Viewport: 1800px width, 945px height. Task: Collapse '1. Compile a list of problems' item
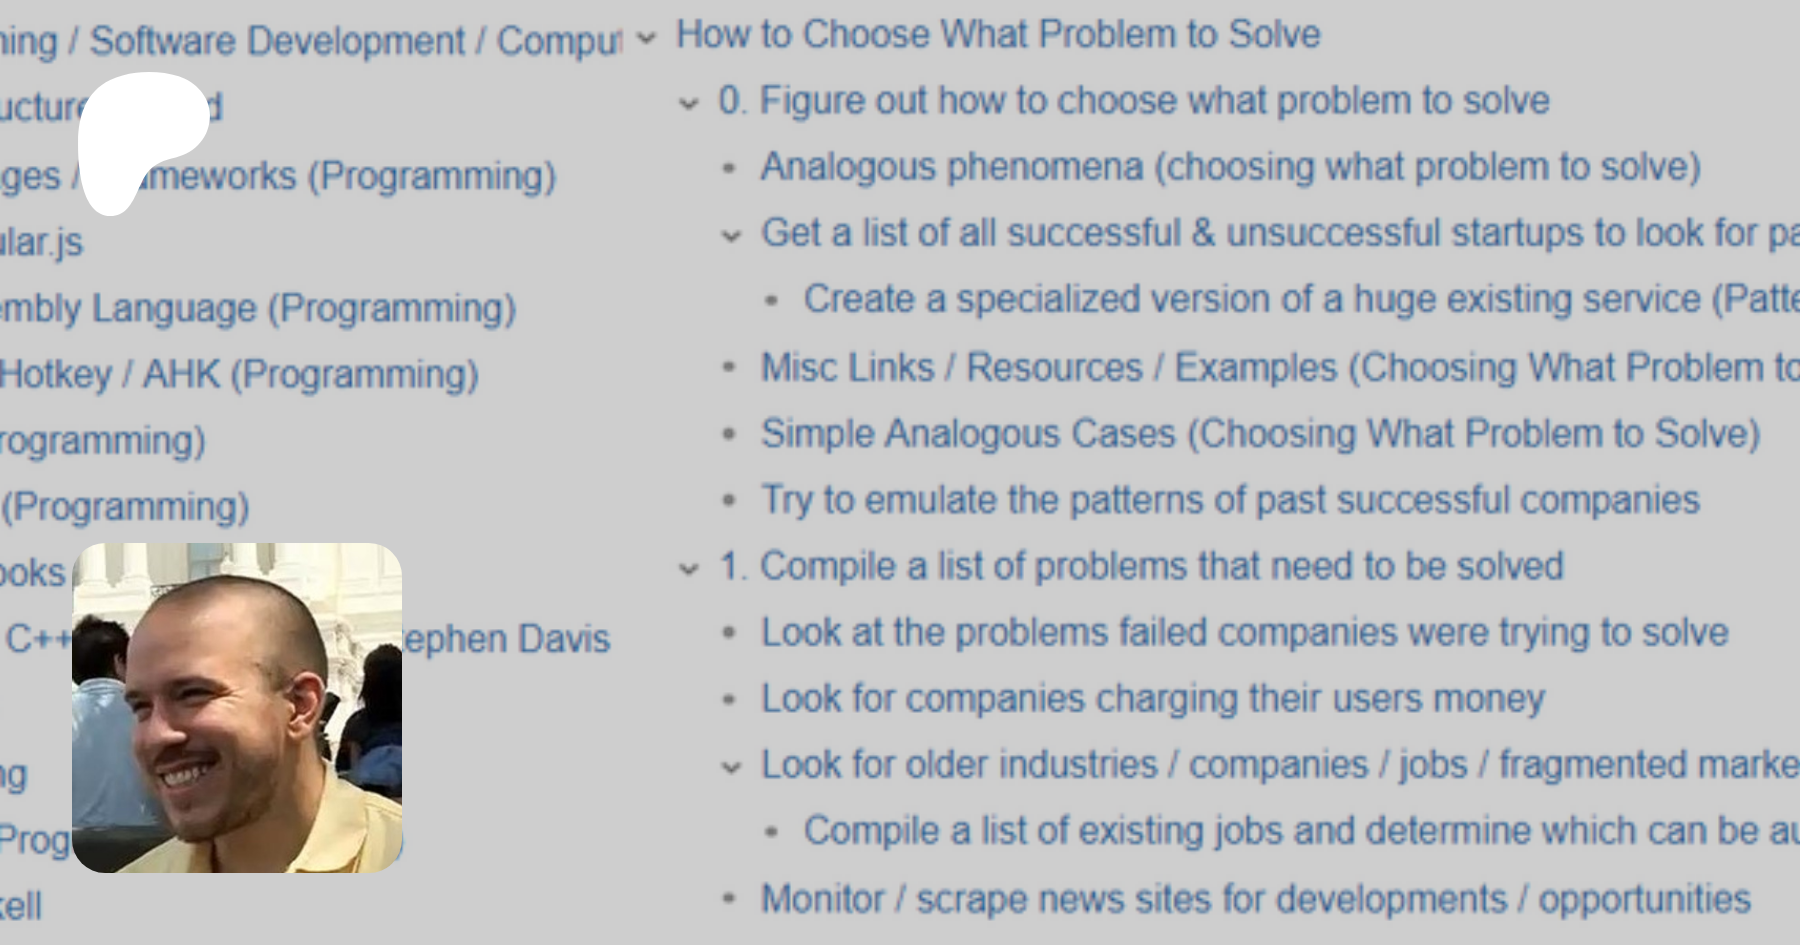click(x=688, y=569)
